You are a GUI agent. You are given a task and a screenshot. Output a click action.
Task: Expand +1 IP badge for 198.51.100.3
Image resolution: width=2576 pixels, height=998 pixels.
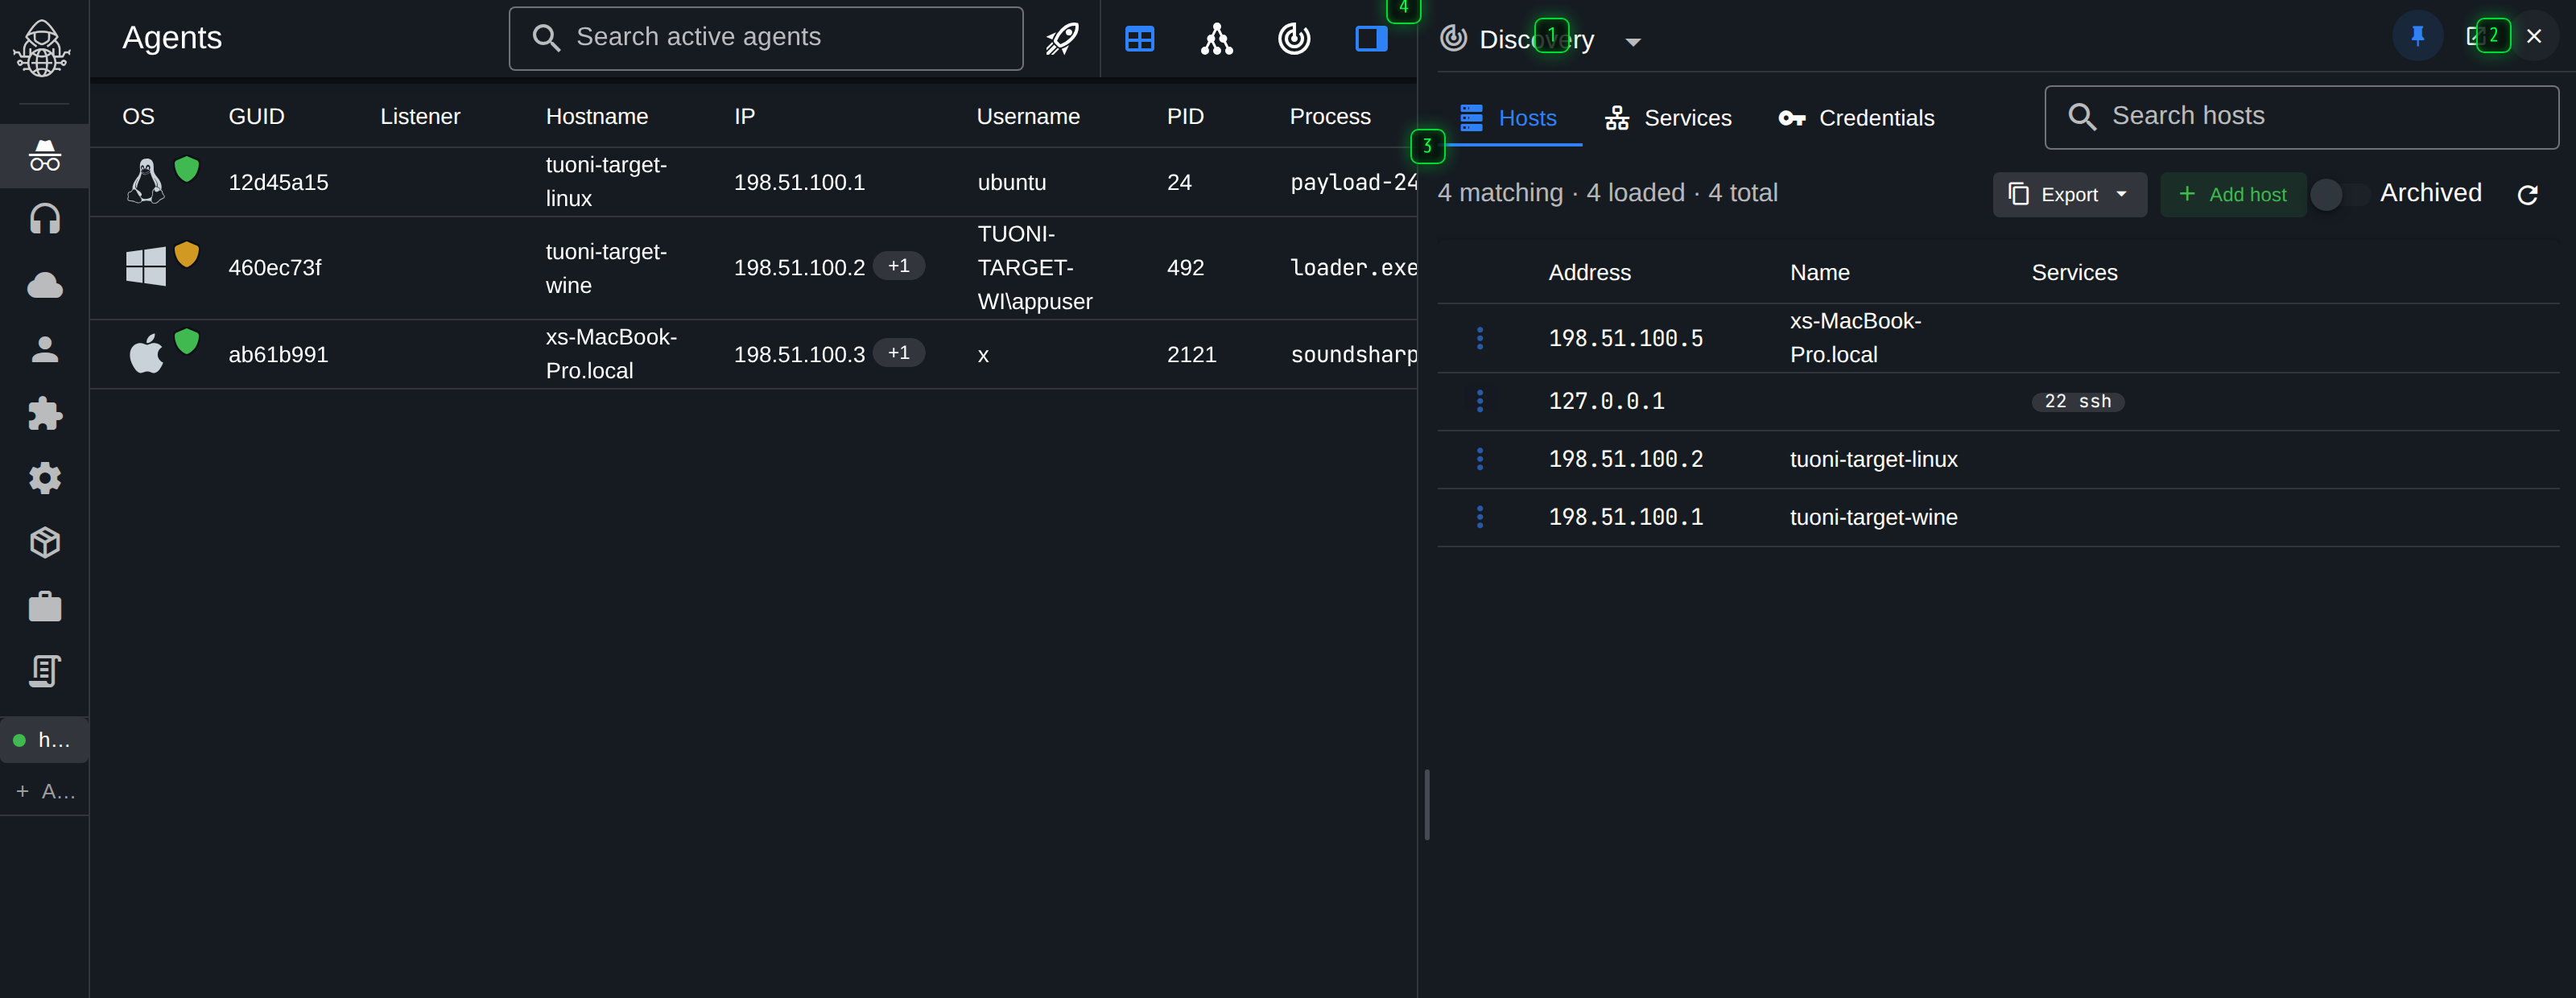point(899,353)
